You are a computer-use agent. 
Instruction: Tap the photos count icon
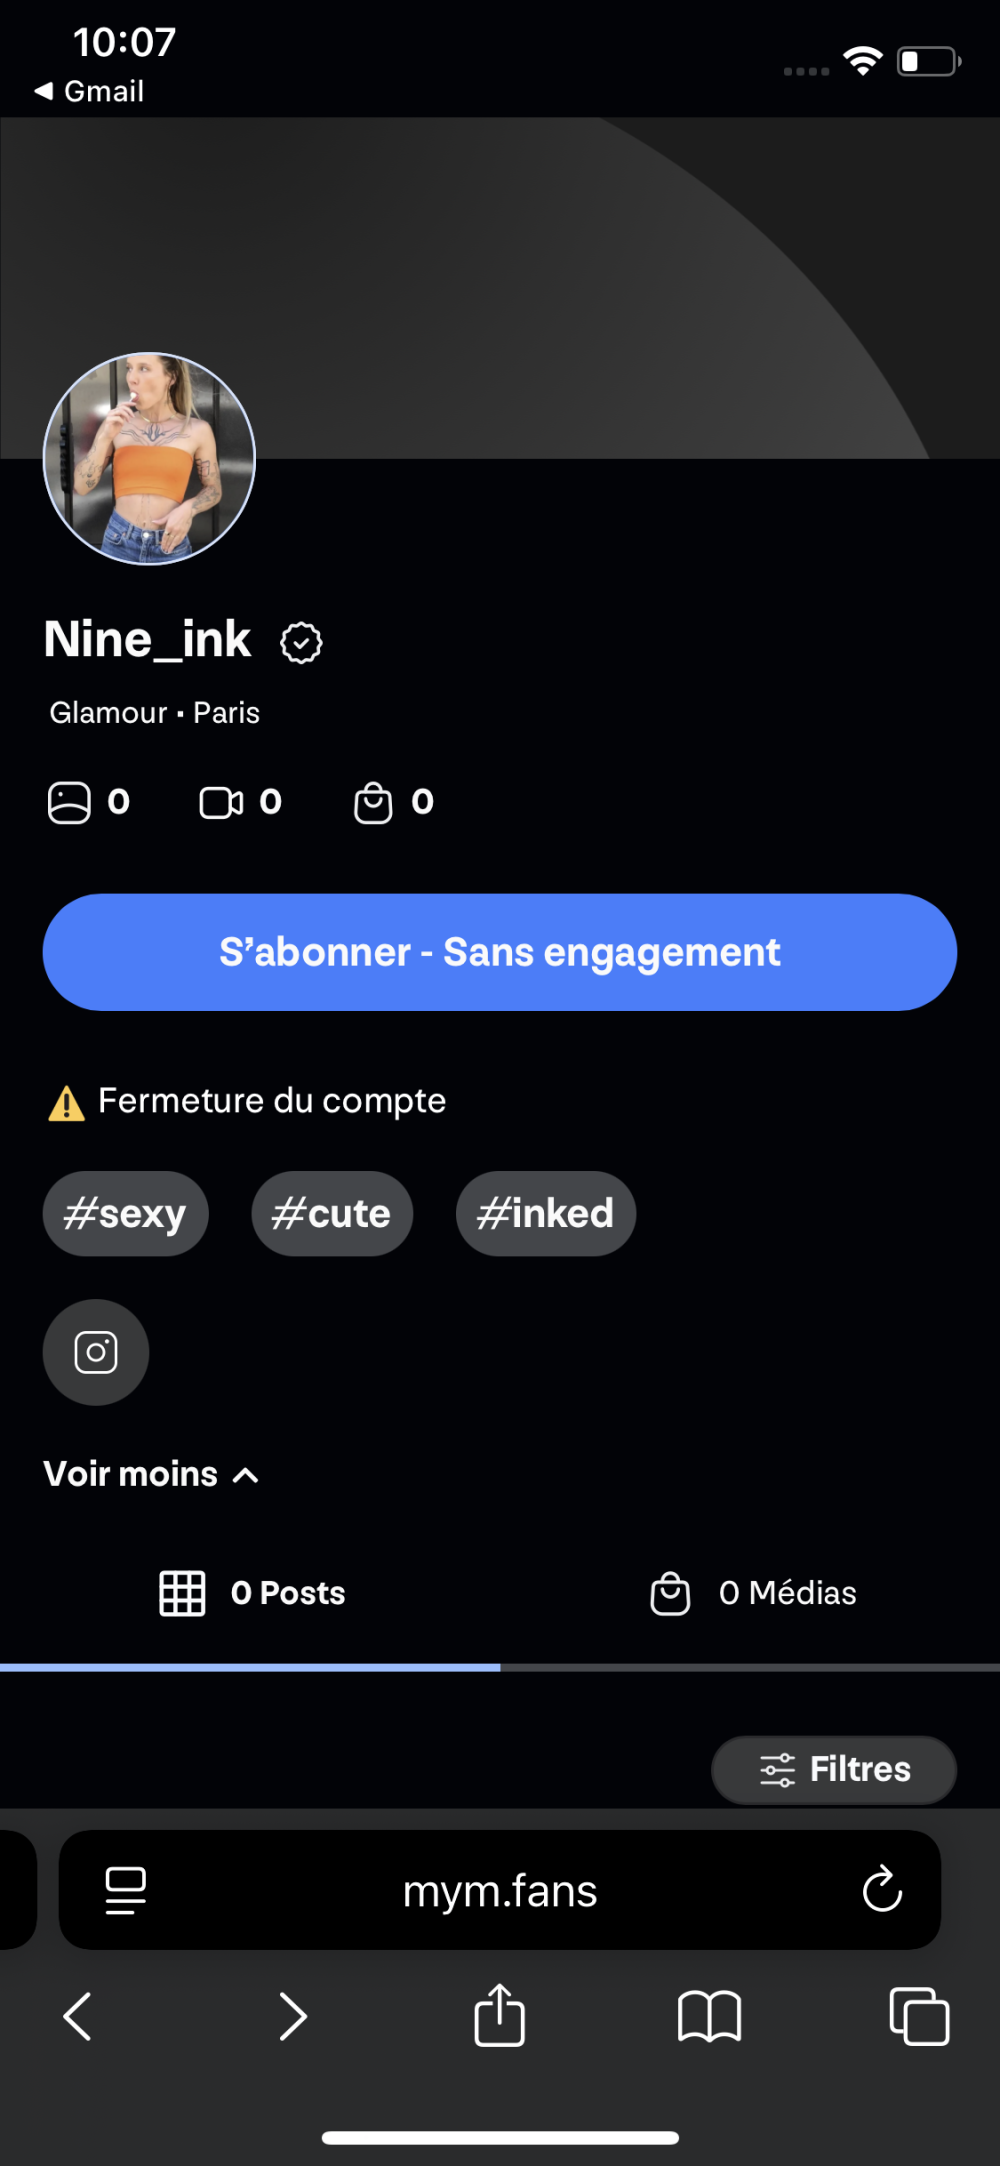point(69,802)
